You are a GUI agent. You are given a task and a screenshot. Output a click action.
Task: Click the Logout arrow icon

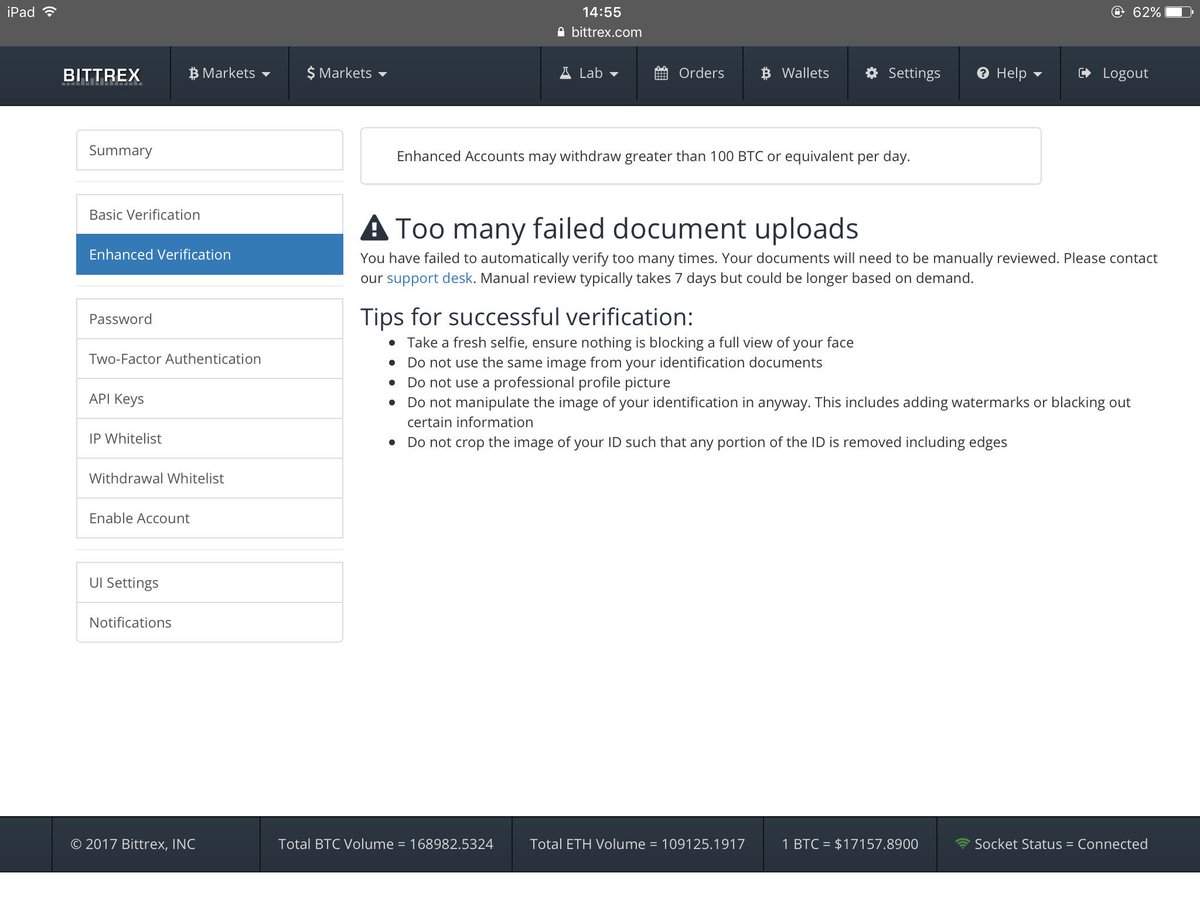(x=1085, y=73)
